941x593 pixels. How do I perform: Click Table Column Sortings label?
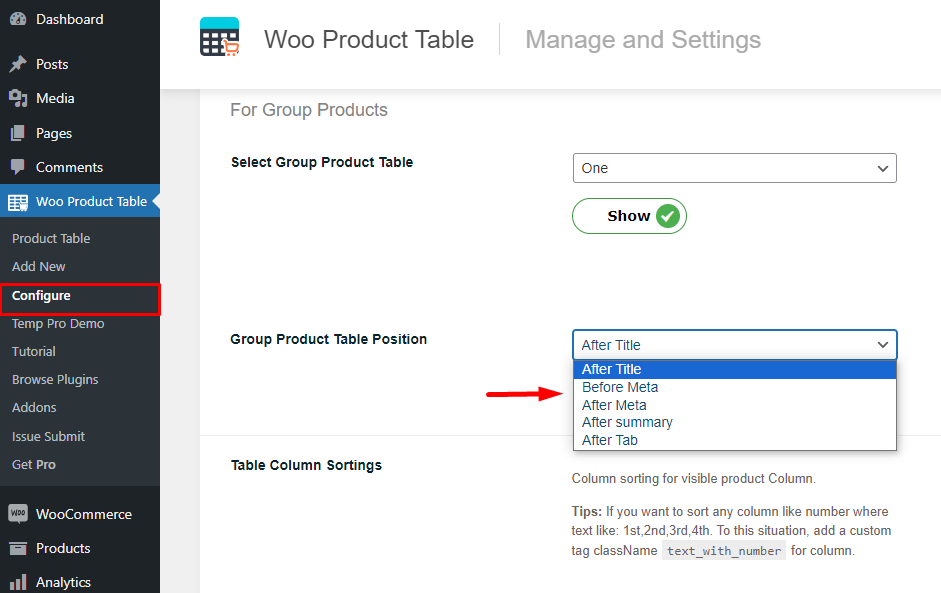click(x=307, y=465)
